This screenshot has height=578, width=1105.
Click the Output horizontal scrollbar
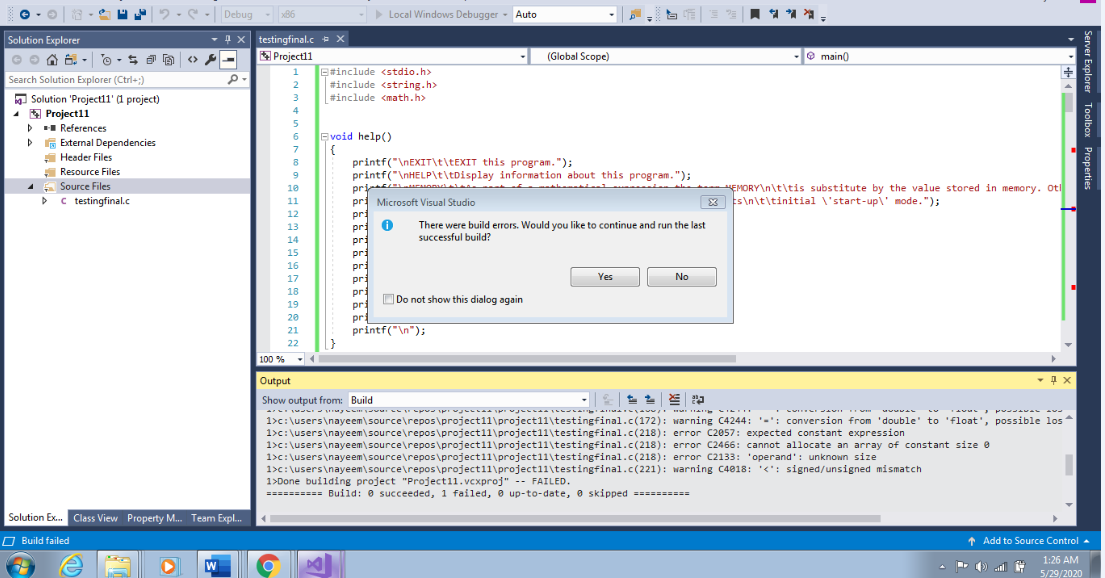(x=575, y=518)
